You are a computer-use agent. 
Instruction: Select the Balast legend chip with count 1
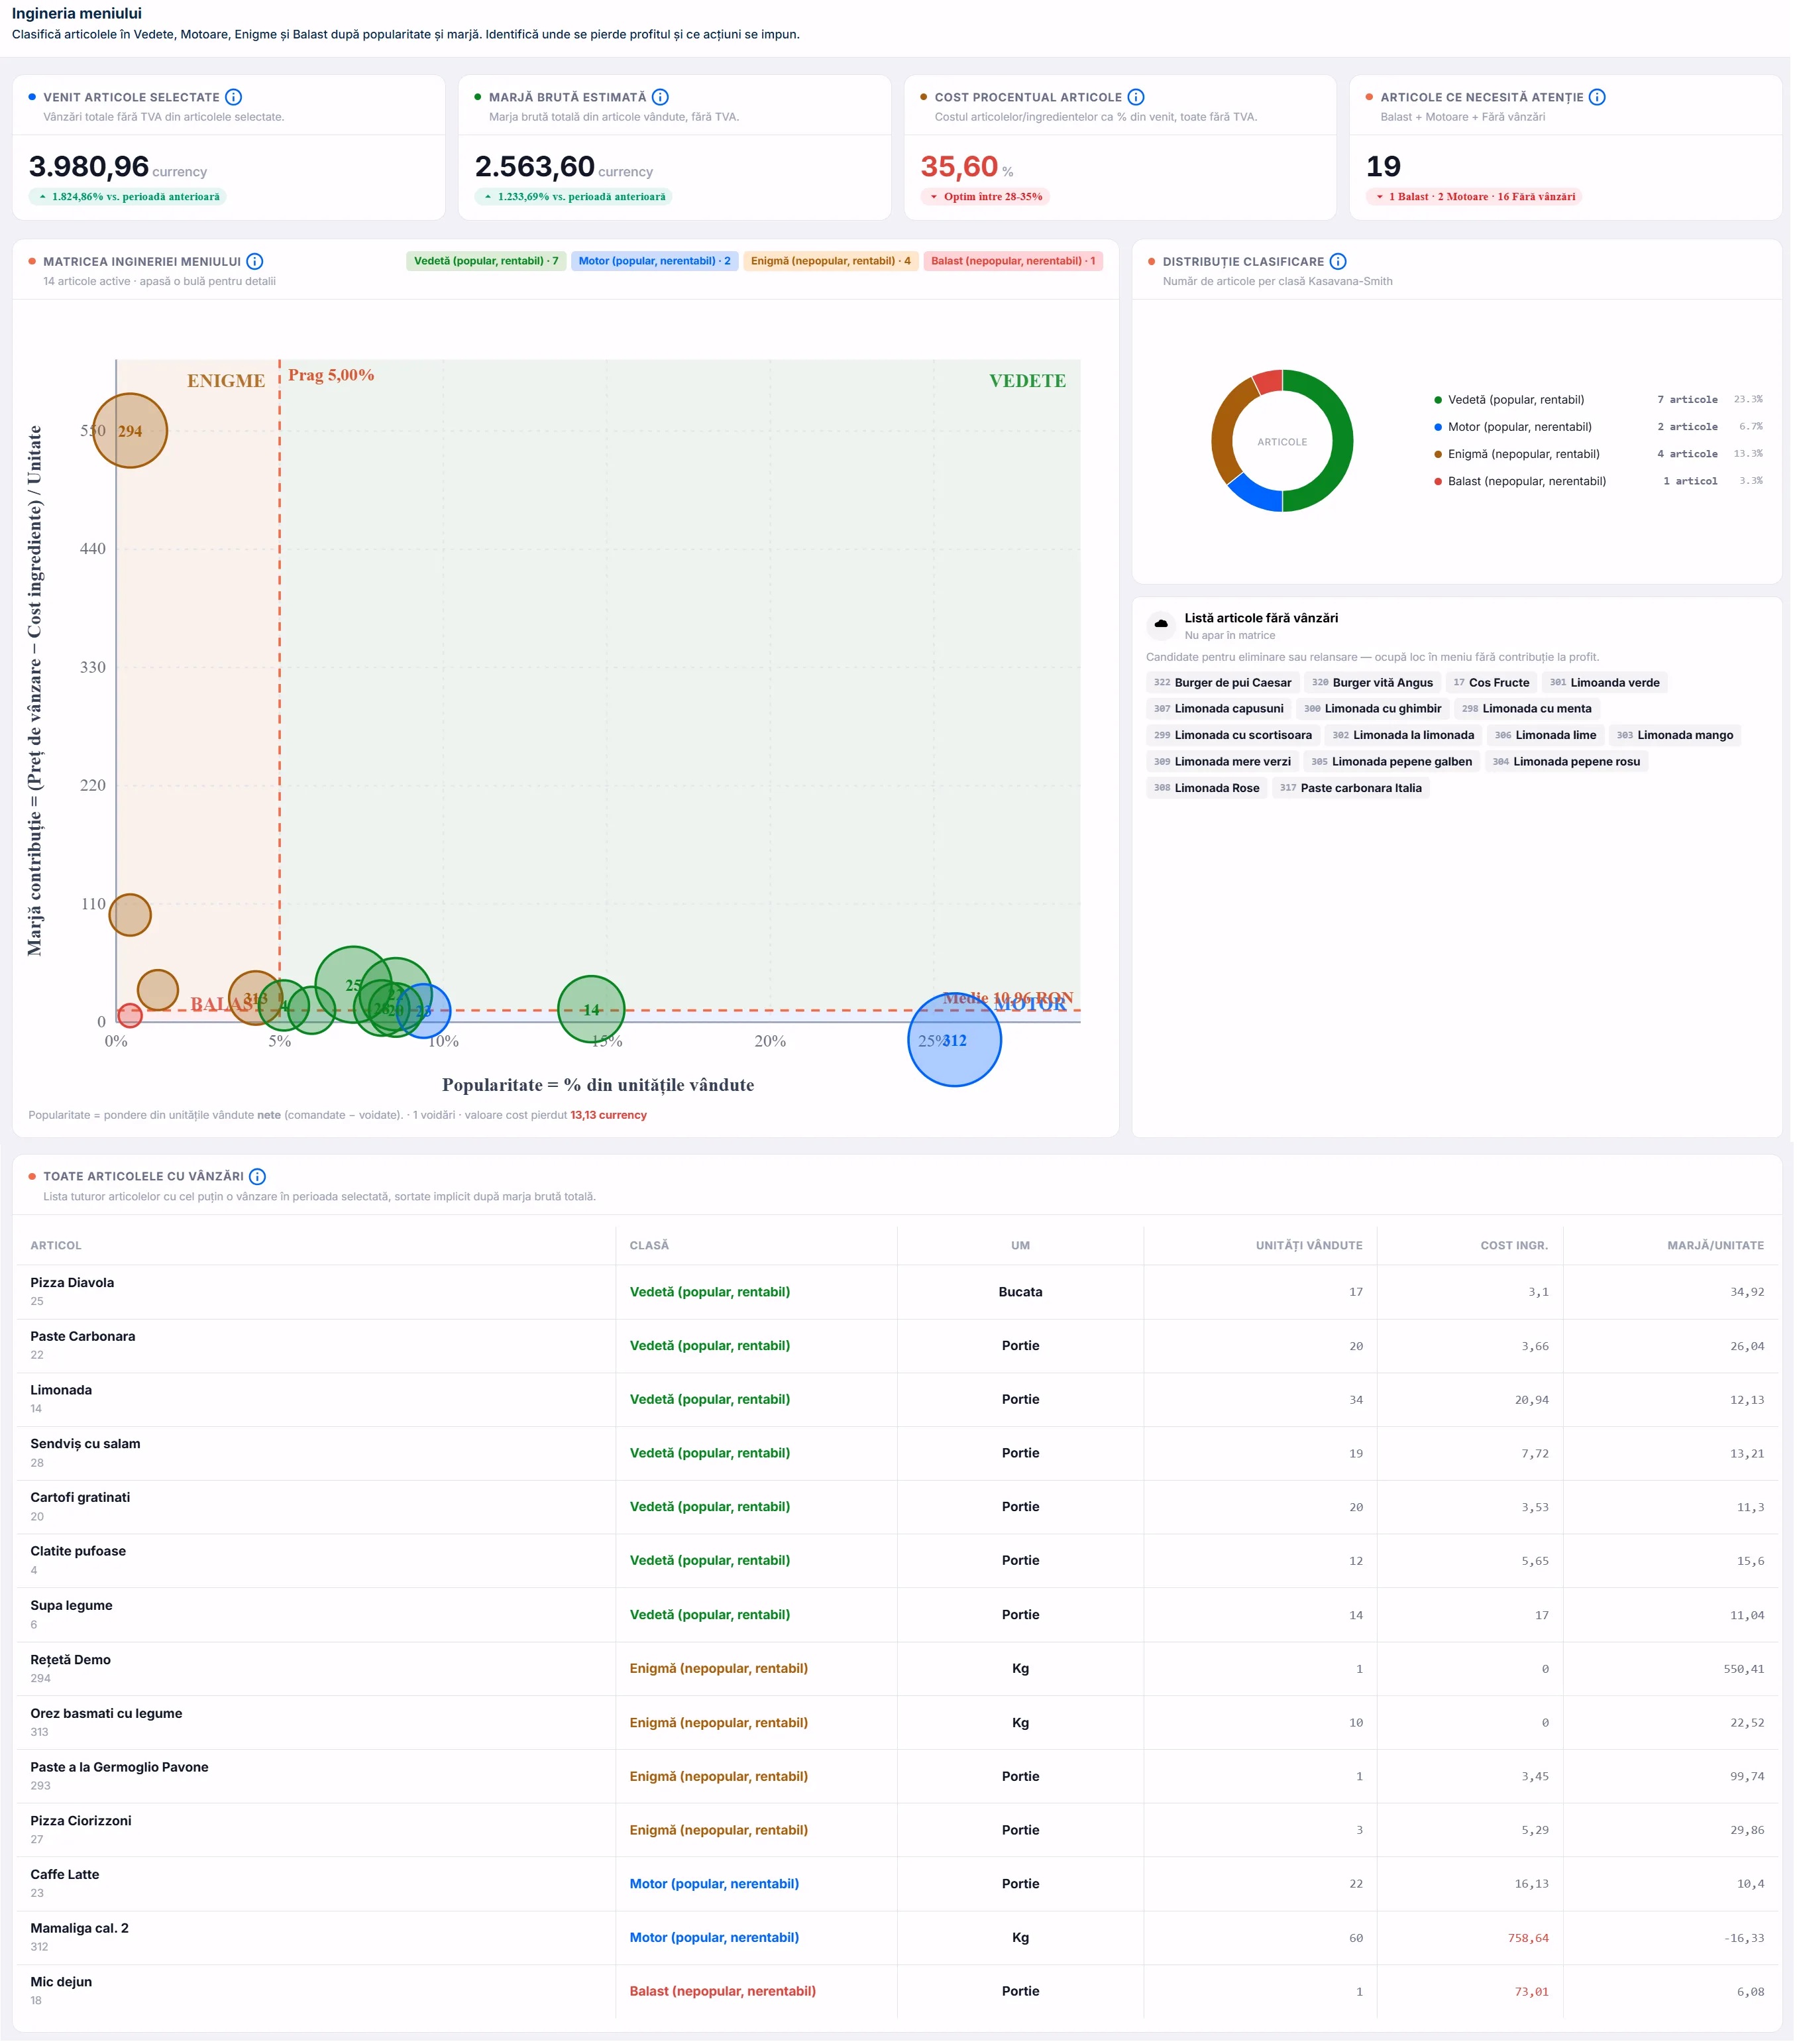click(x=1013, y=261)
